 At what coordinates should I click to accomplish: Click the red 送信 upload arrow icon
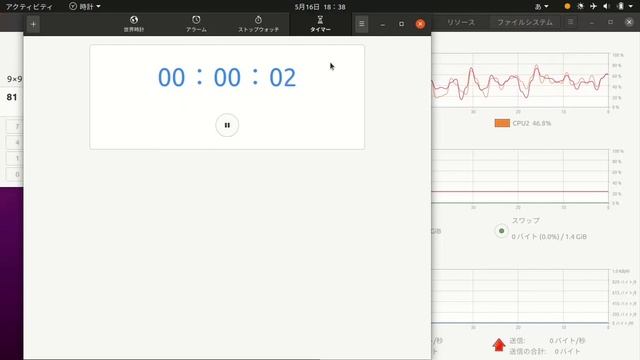pyautogui.click(x=499, y=345)
